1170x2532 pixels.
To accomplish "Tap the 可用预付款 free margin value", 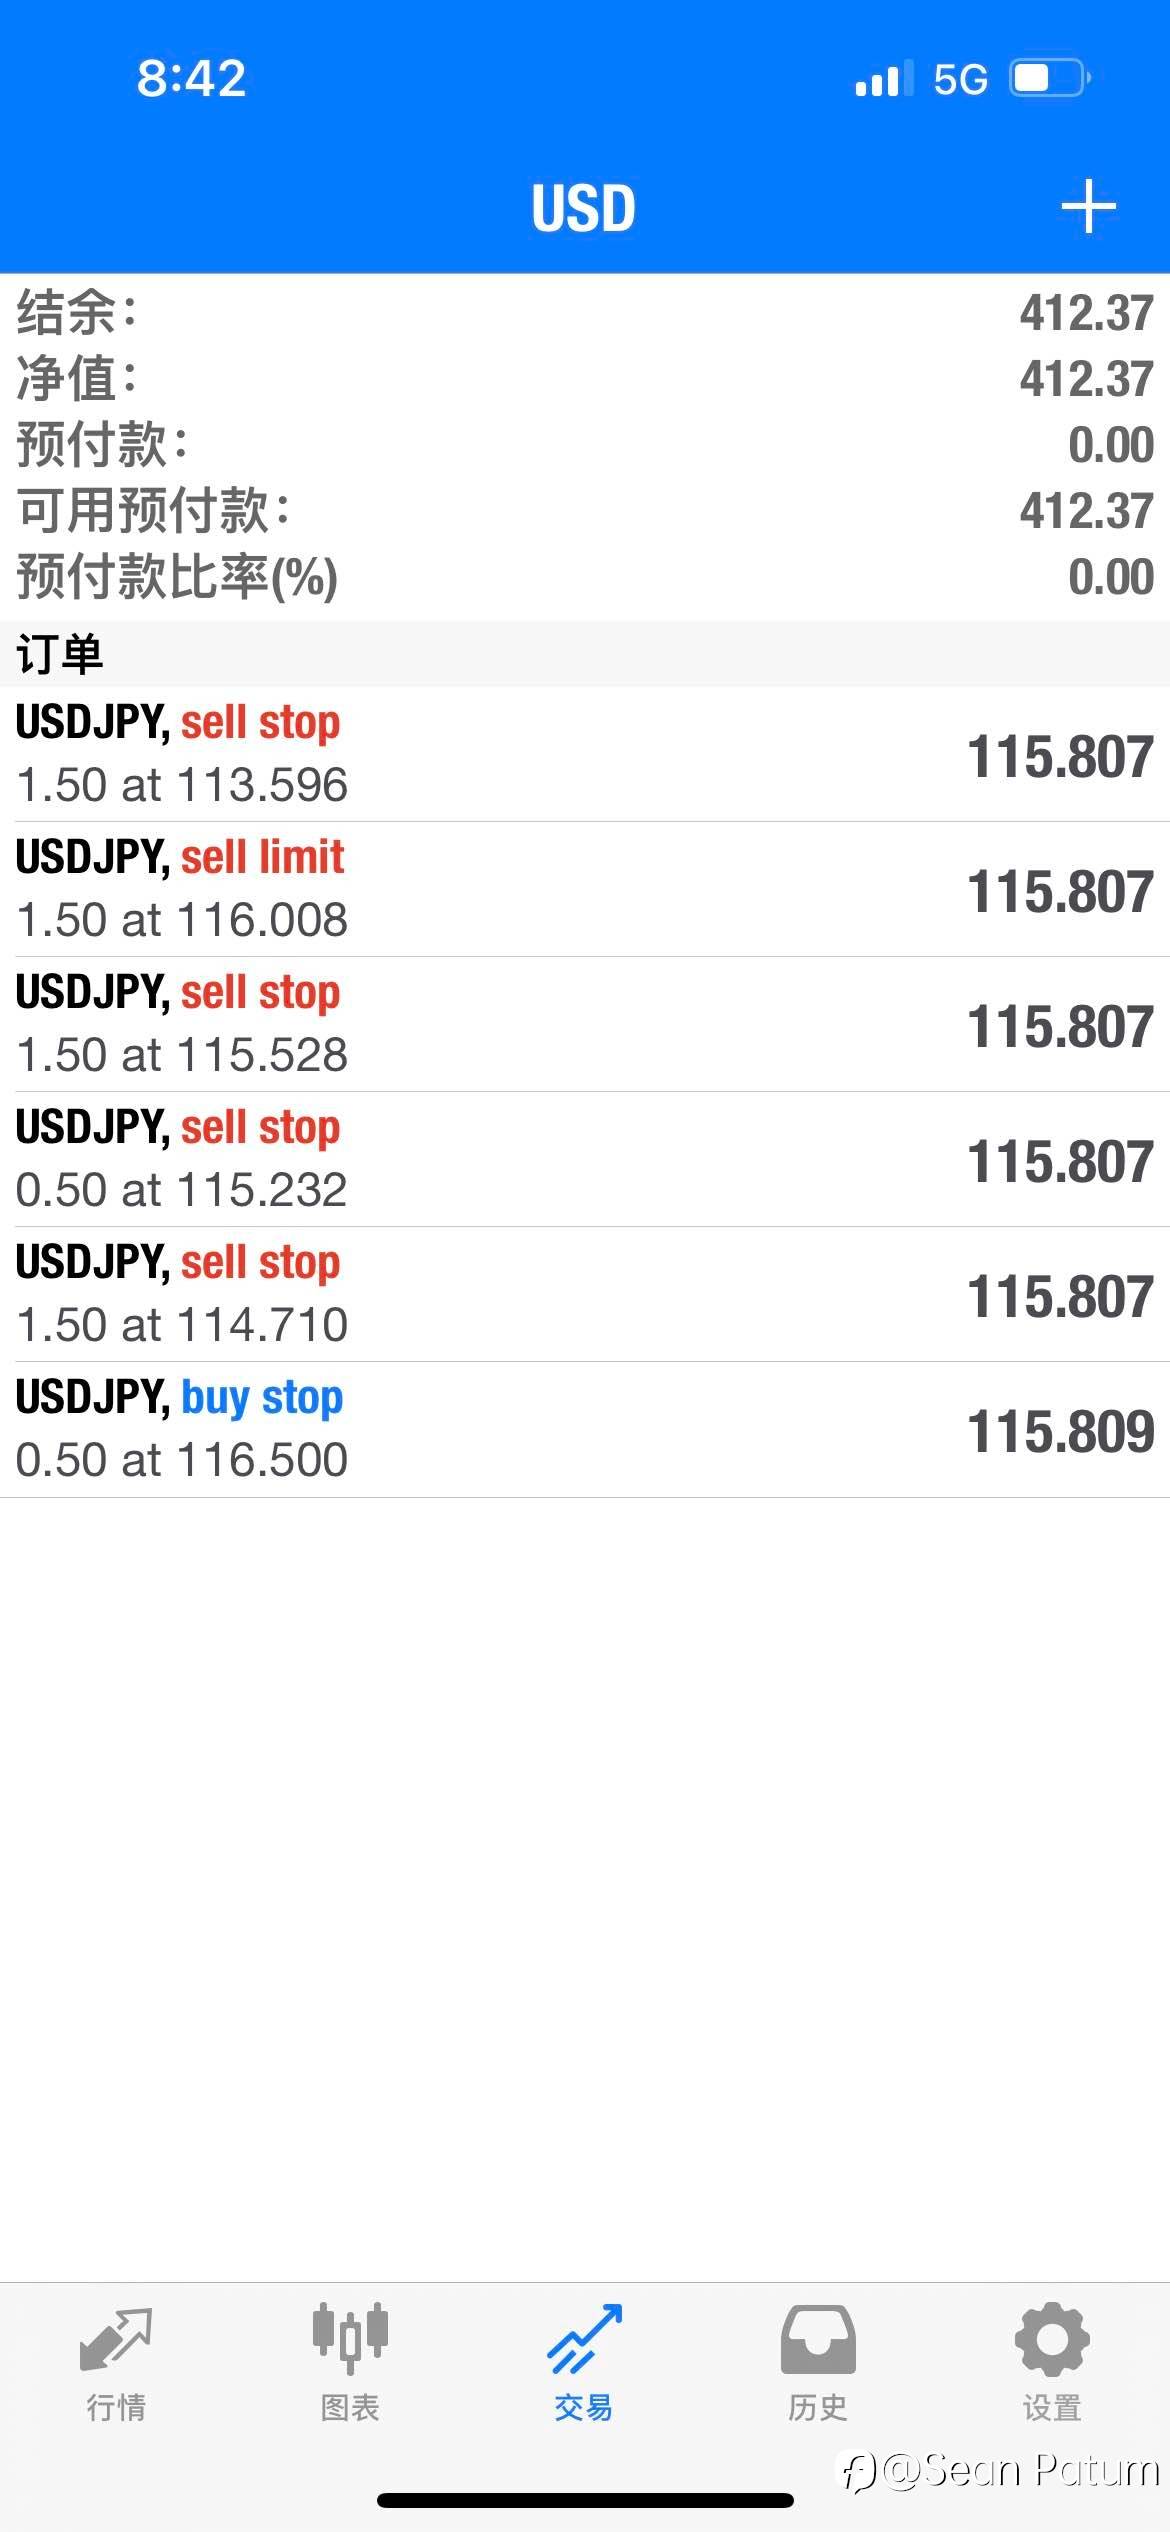I will click(x=1086, y=511).
